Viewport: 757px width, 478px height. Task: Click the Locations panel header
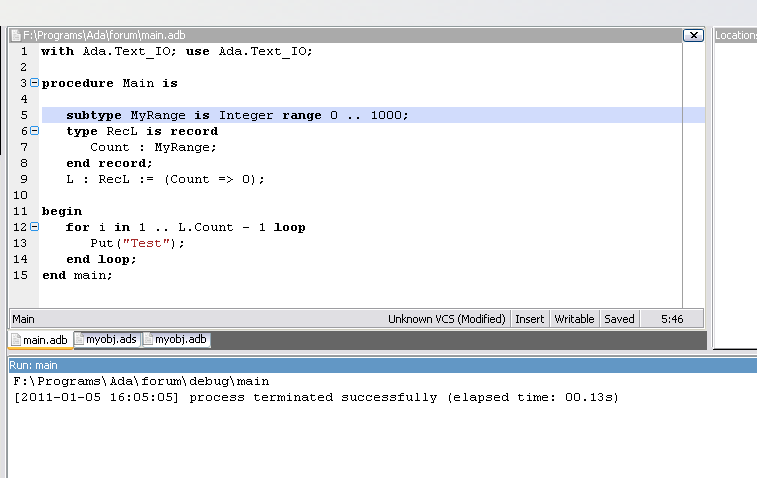(735, 35)
